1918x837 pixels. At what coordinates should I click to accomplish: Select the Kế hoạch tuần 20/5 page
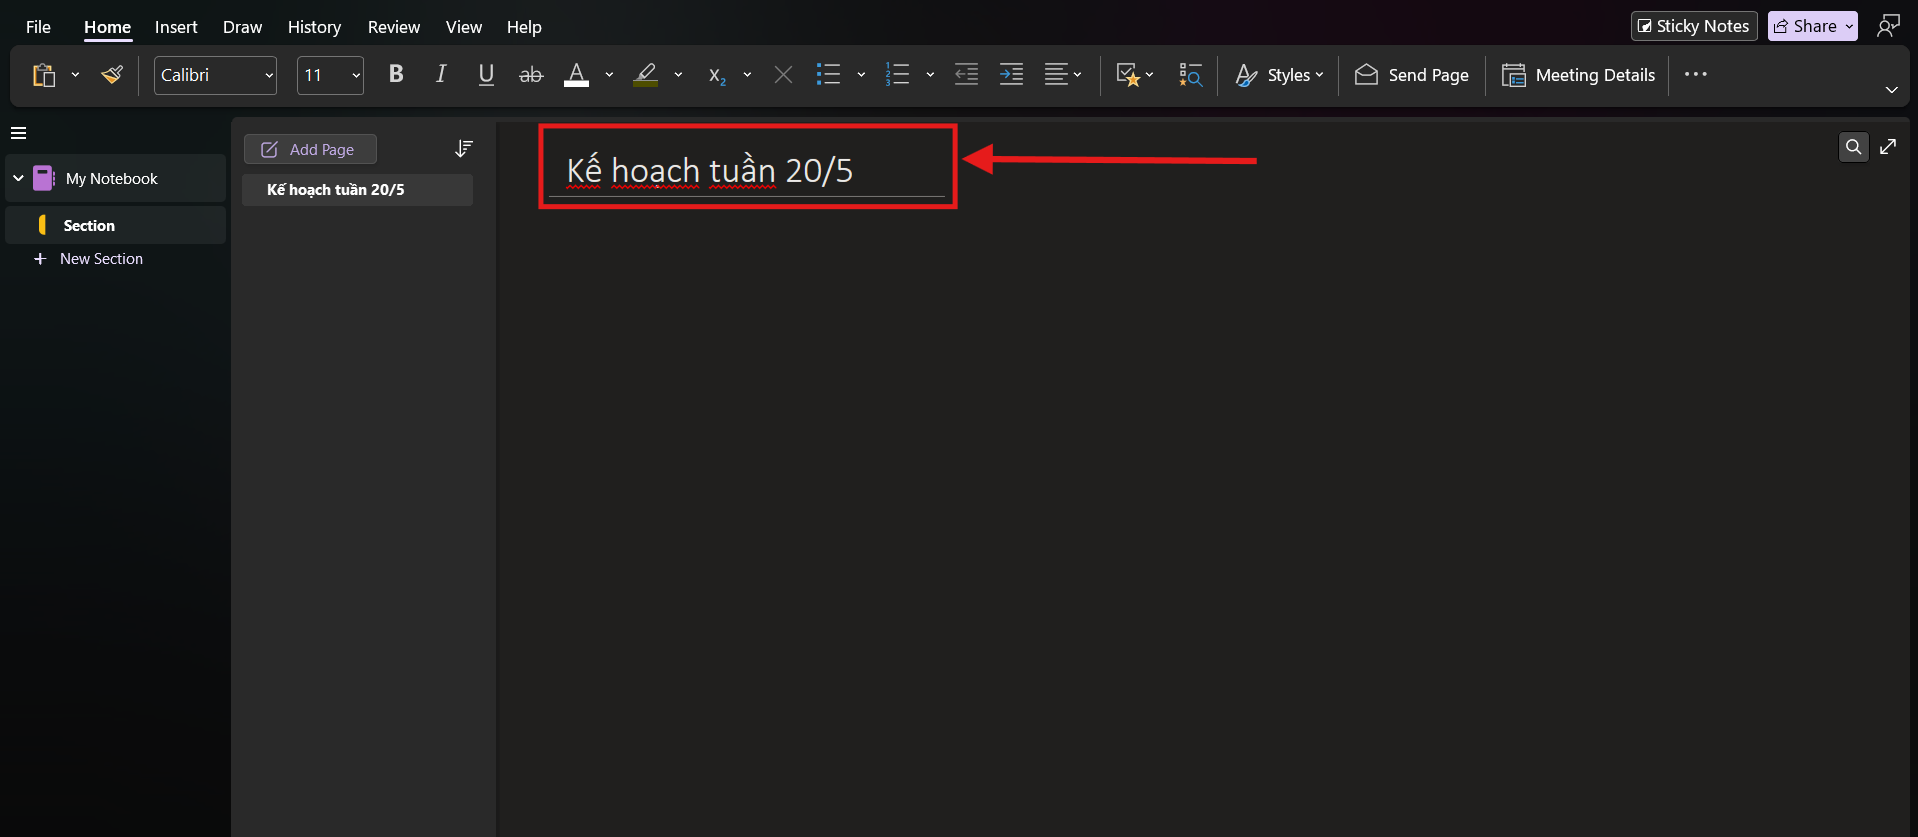357,190
